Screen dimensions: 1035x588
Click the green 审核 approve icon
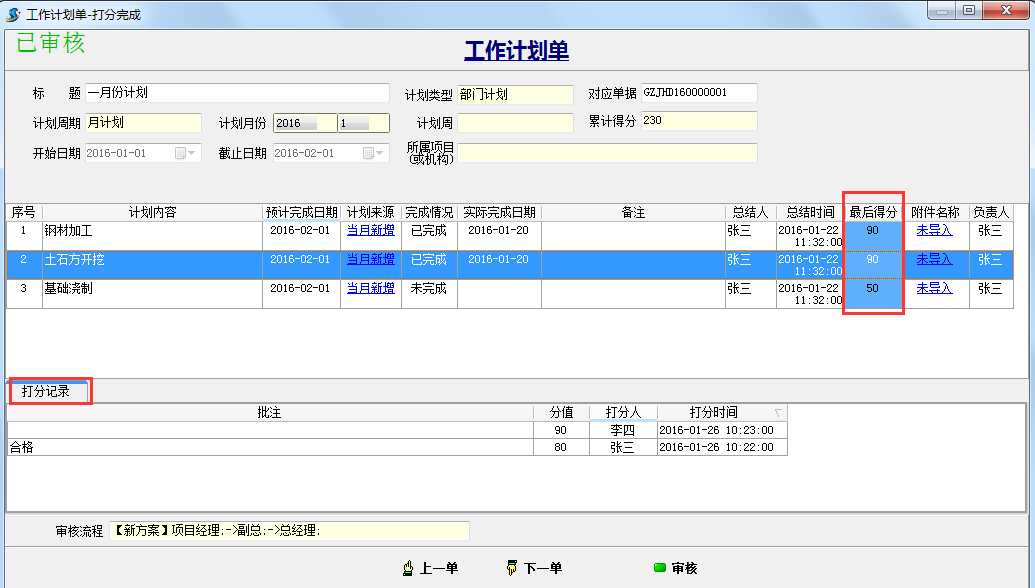[660, 566]
